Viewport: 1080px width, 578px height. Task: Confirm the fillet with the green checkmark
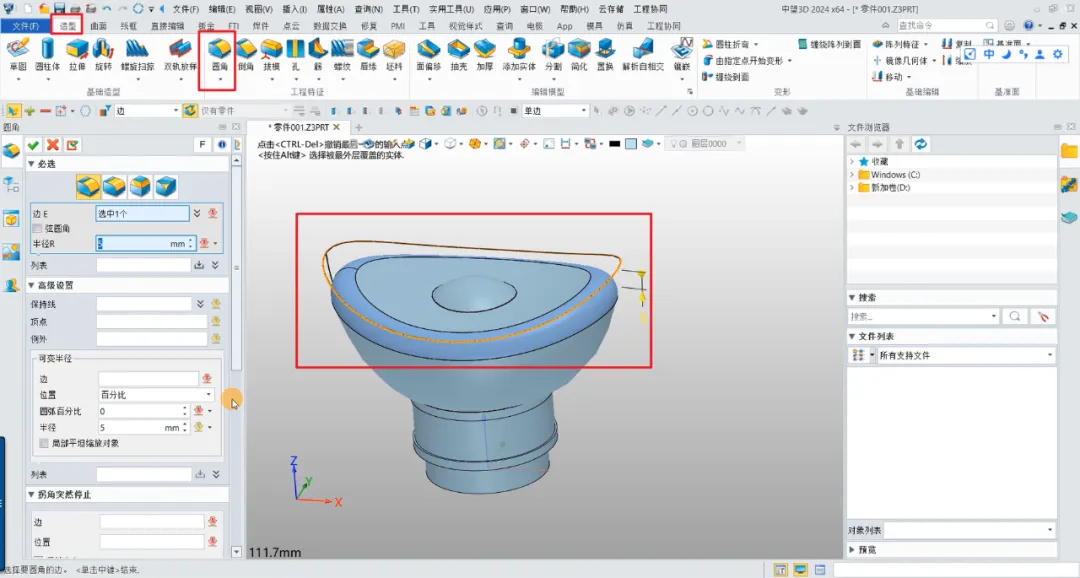coord(34,145)
